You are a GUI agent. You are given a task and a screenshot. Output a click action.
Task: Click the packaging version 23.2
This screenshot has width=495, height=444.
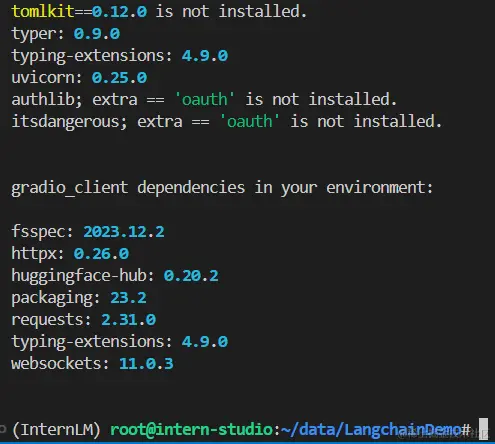coord(128,298)
